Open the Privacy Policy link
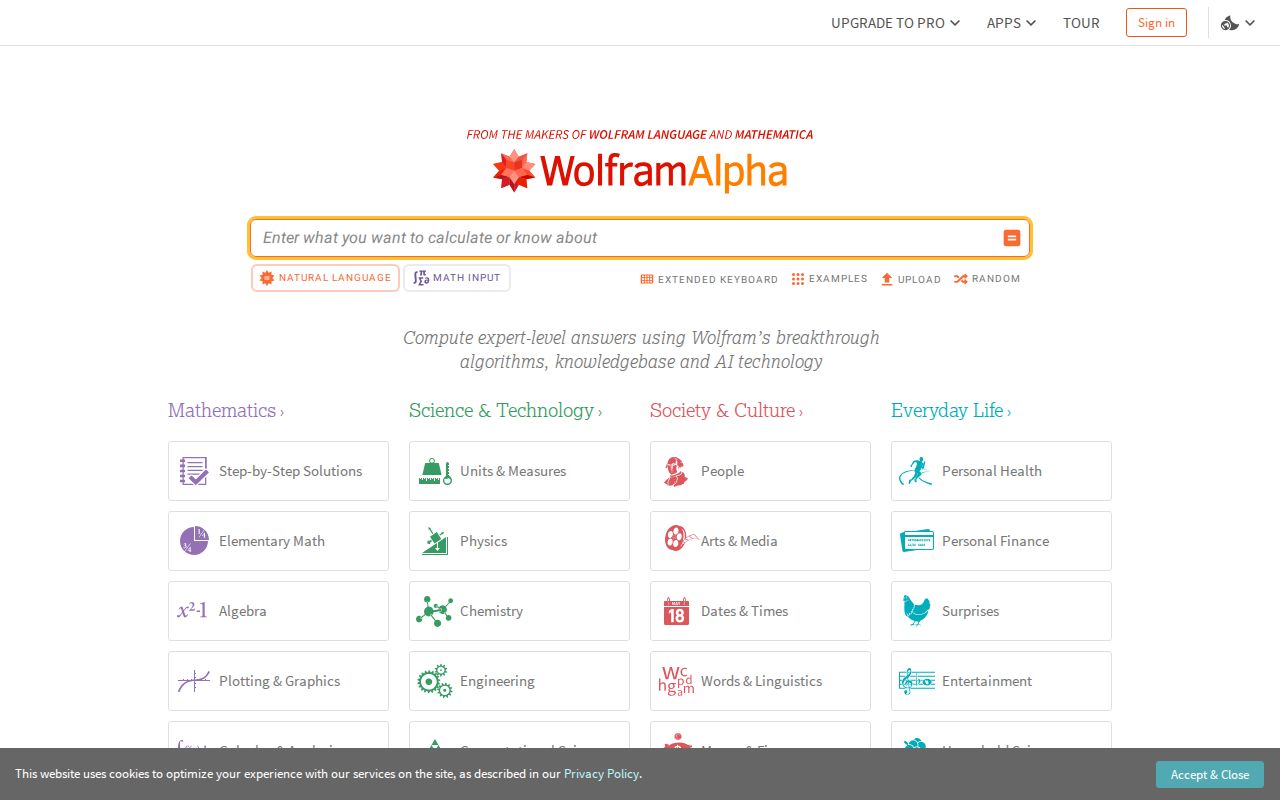Screen dimensions: 1280x800 601,773
